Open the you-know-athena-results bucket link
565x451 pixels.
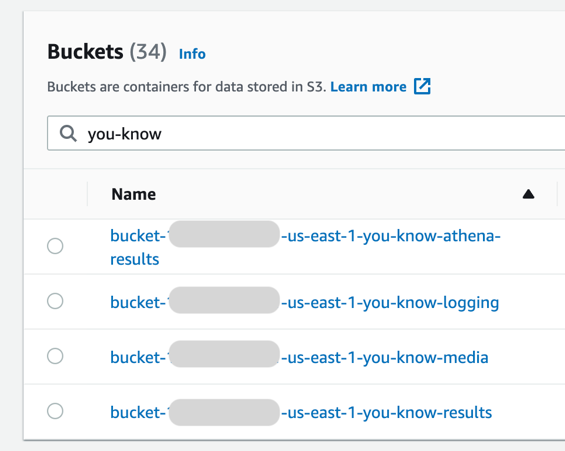point(305,247)
